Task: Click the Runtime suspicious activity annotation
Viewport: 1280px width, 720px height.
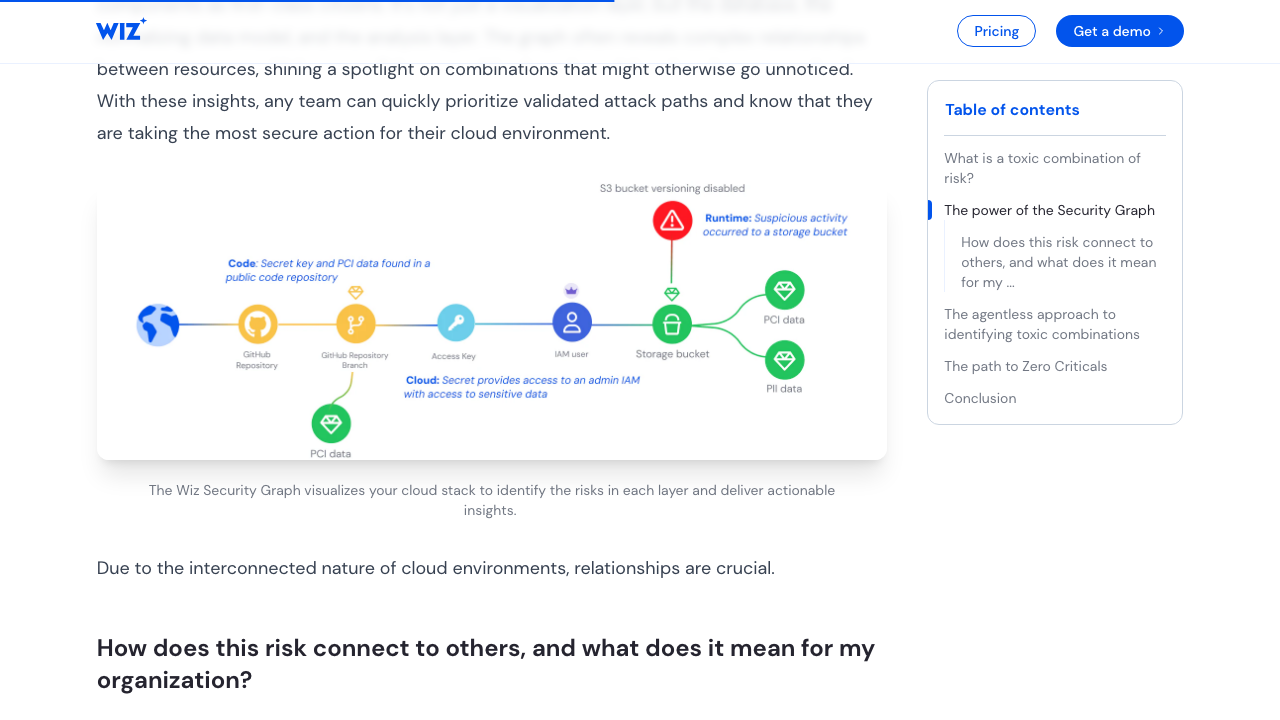Action: (776, 225)
